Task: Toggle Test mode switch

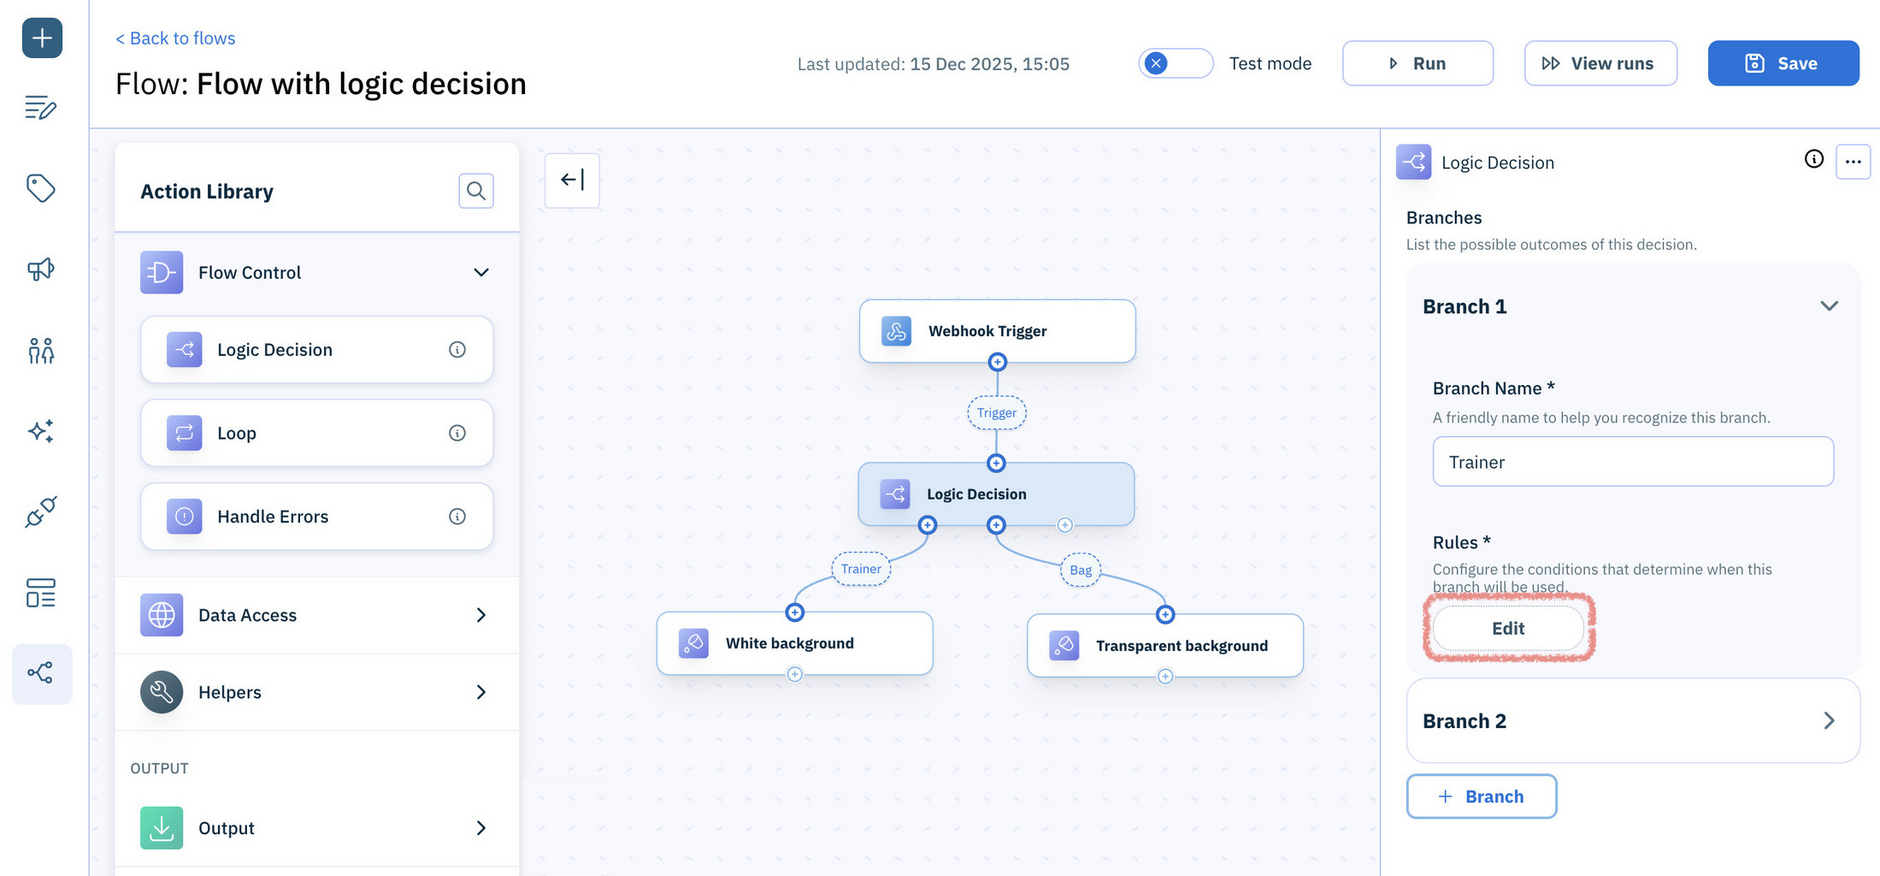Action: [x=1175, y=63]
